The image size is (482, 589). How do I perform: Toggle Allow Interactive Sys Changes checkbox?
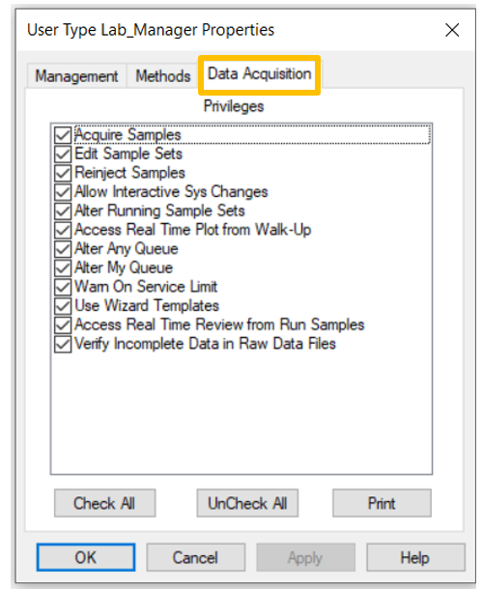[x=63, y=192]
